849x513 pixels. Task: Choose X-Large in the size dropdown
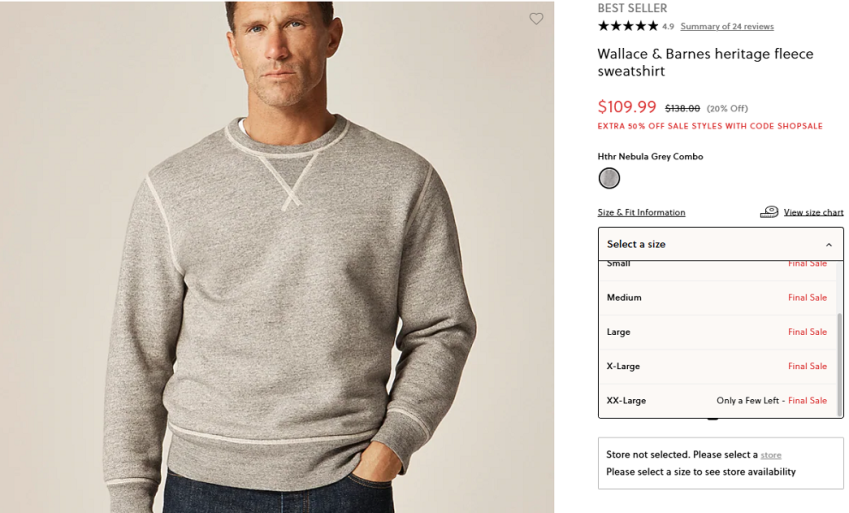coord(623,366)
